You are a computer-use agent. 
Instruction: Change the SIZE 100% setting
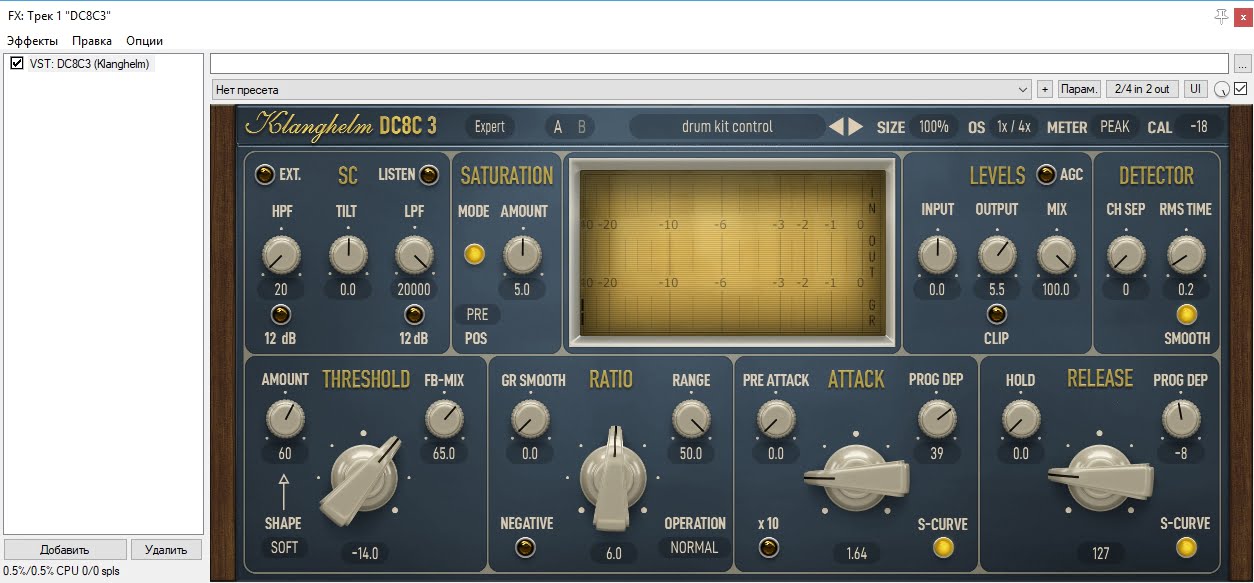click(934, 127)
